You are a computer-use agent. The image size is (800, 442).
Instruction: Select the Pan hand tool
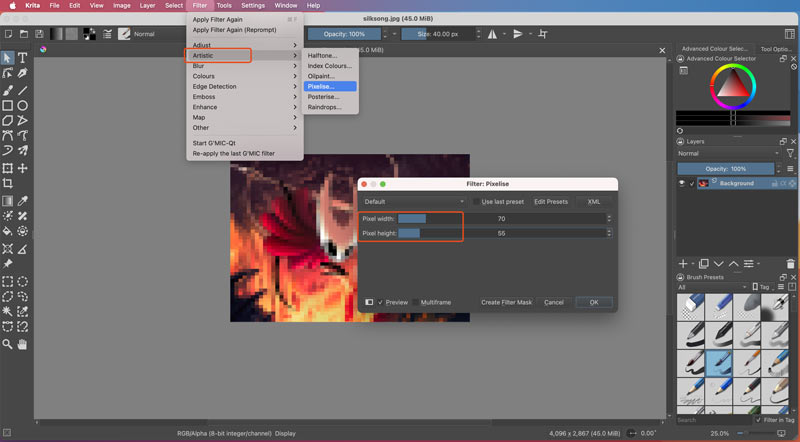tap(22, 345)
